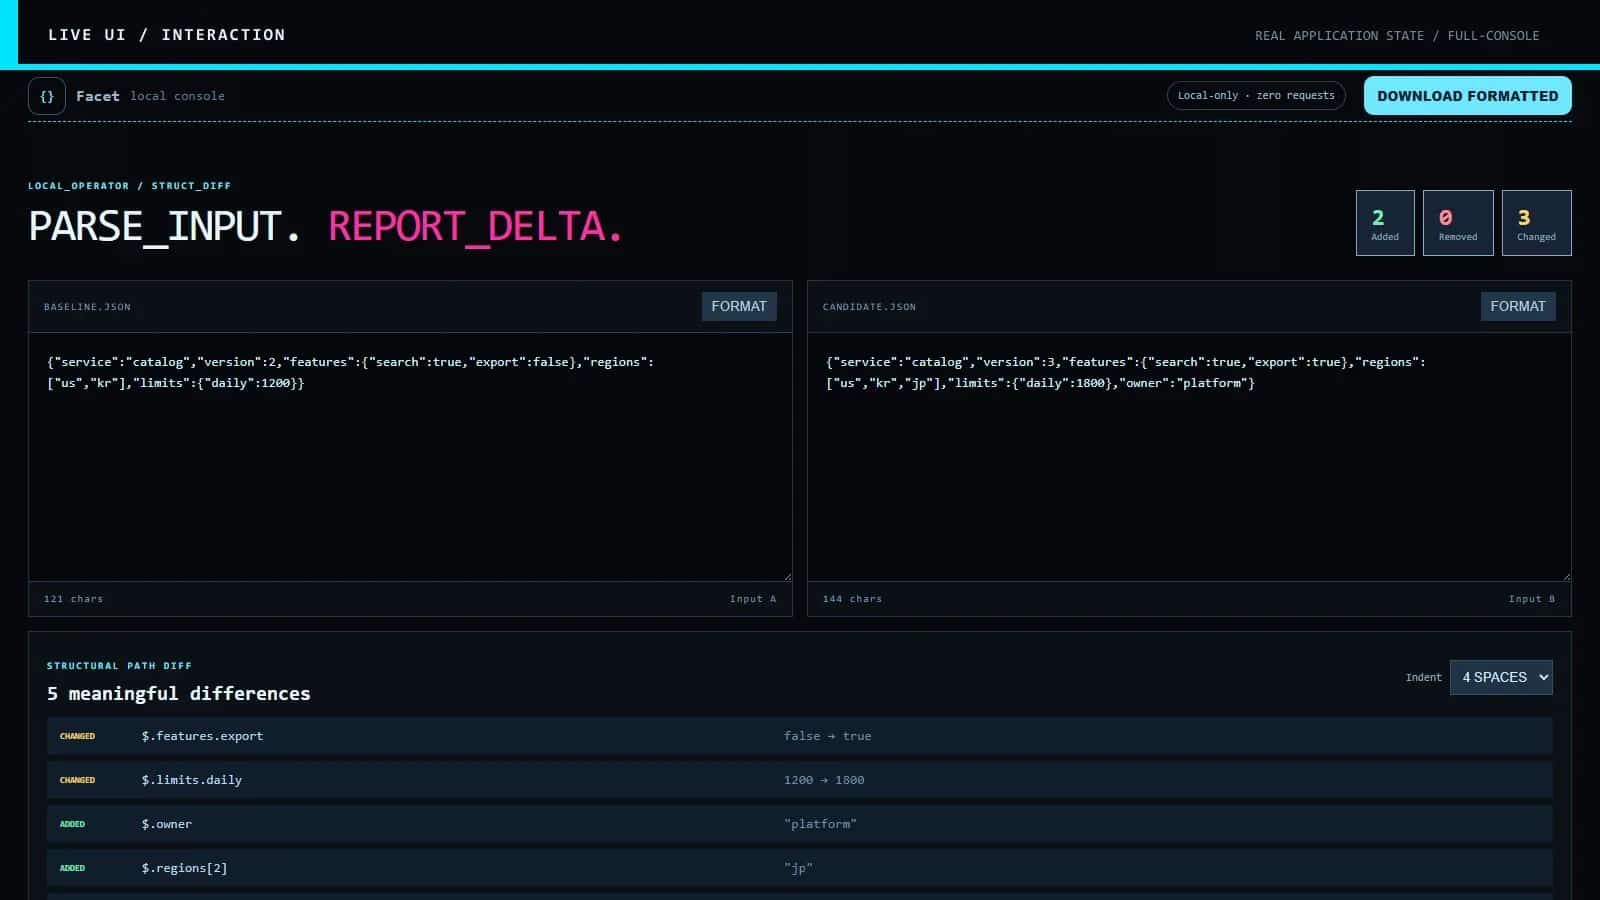1600x900 pixels.
Task: Grab the baseline text area resize handle
Action: [787, 576]
